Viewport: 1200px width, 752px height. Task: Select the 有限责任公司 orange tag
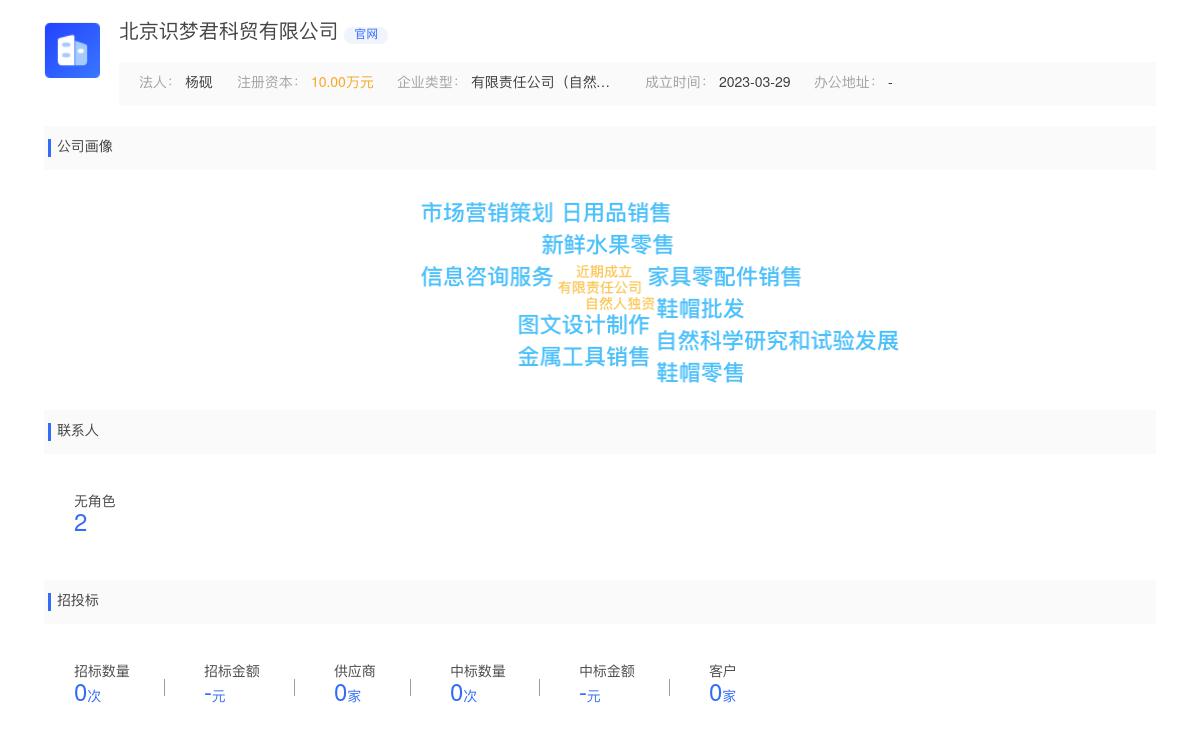coord(600,288)
